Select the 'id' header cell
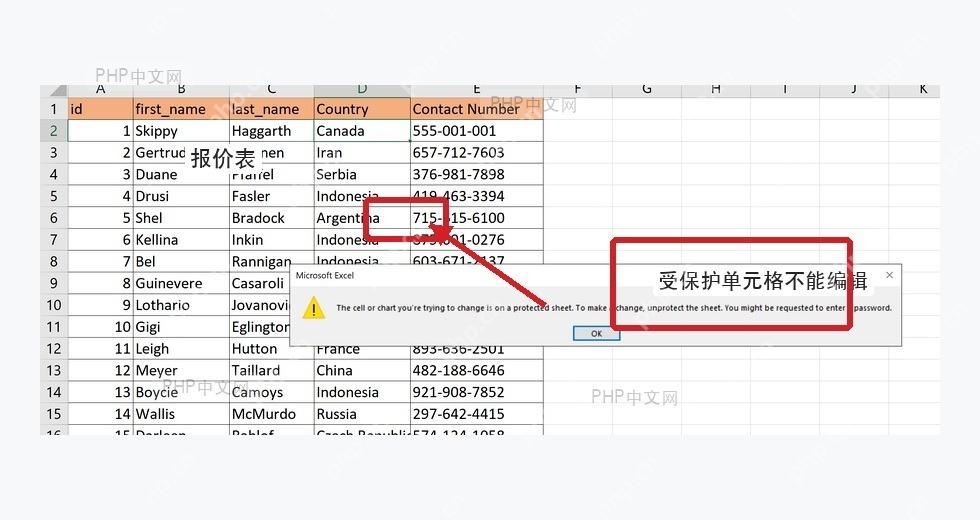This screenshot has width=980, height=520. pyautogui.click(x=100, y=109)
